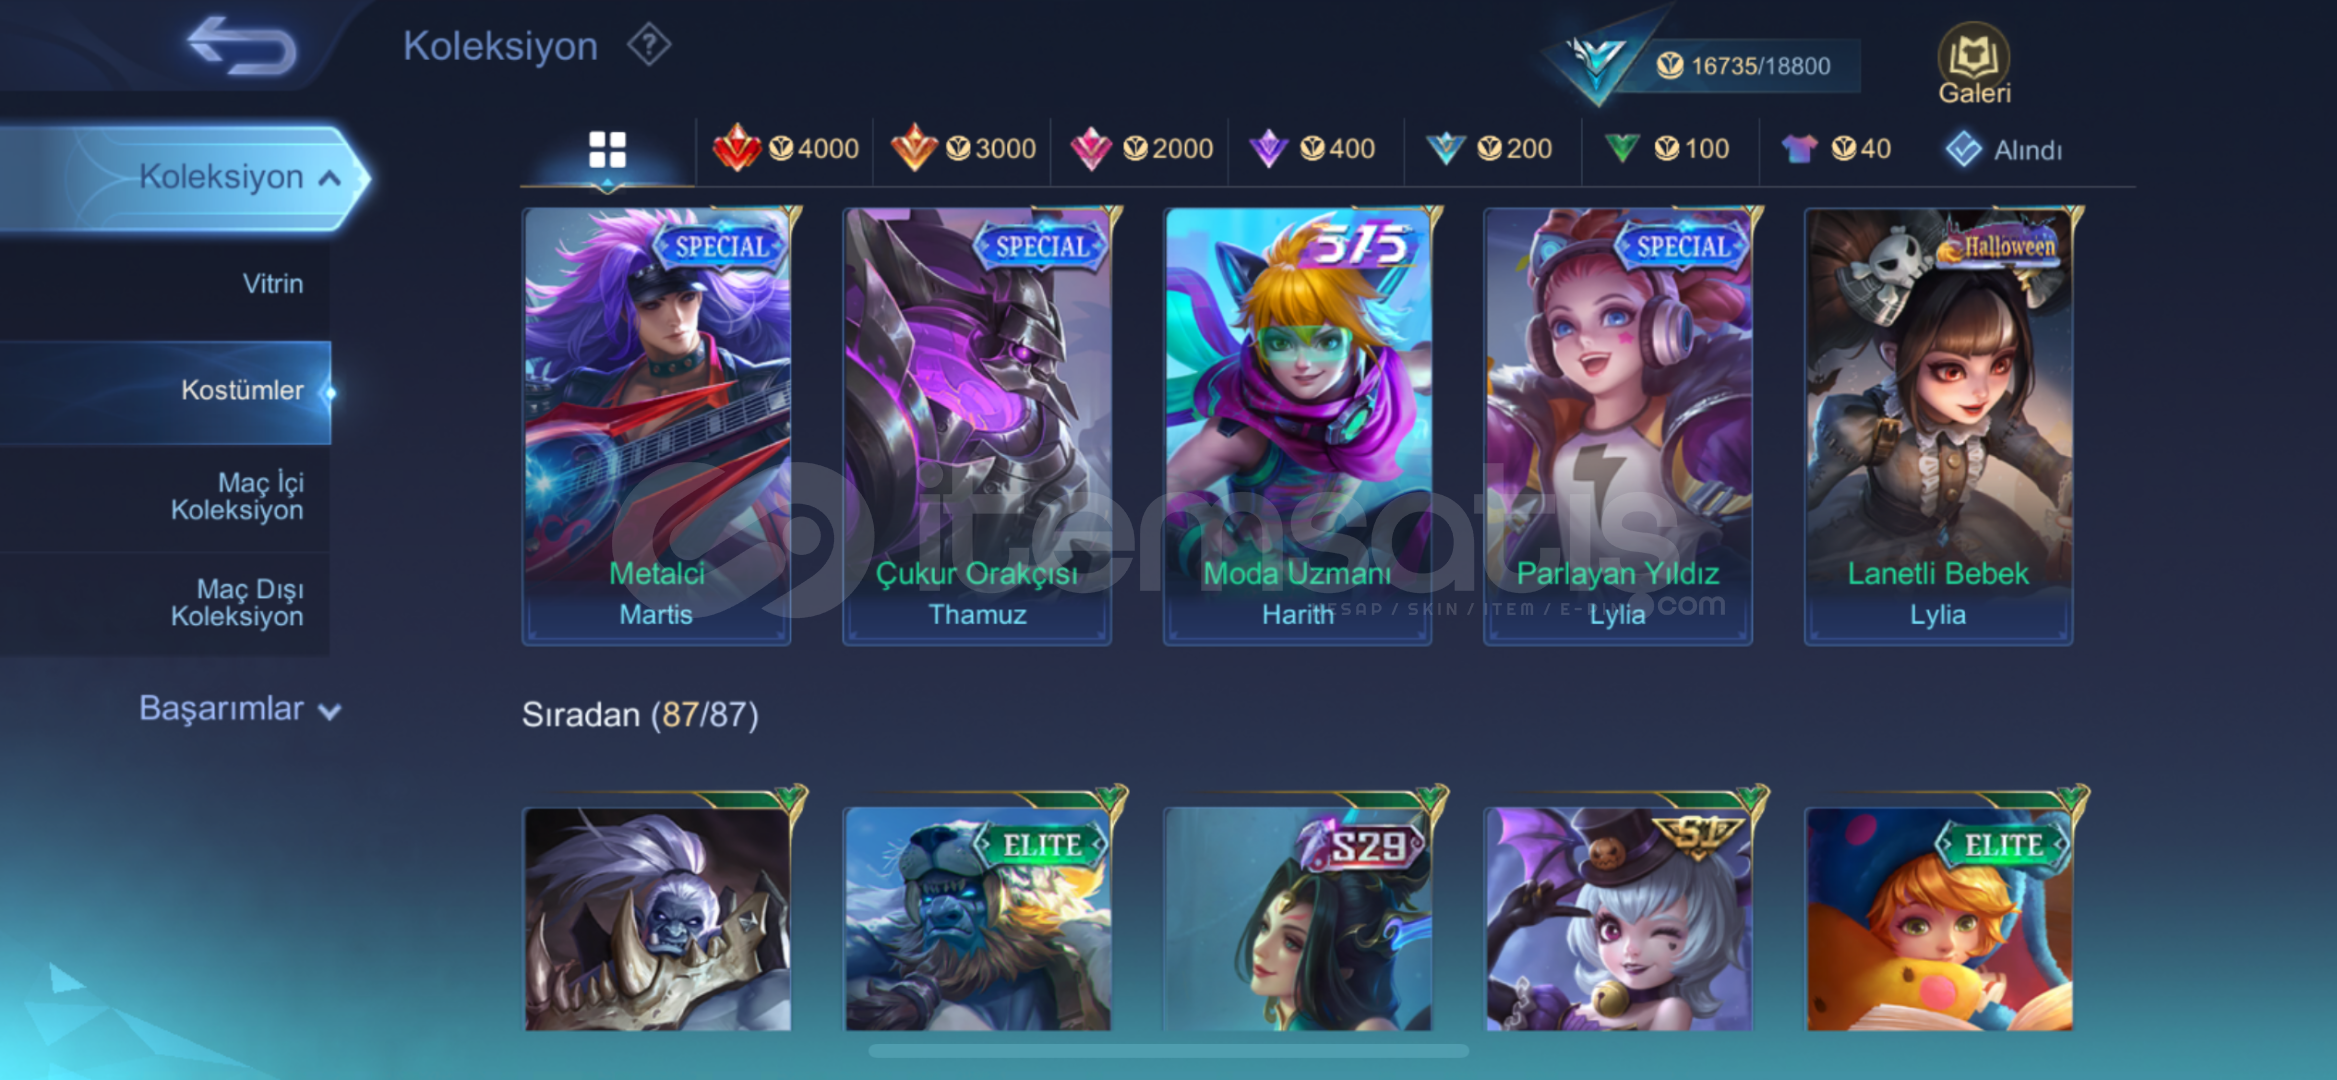Toggle the Alındı owned filter
The width and height of the screenshot is (2337, 1080).
coord(2003,150)
